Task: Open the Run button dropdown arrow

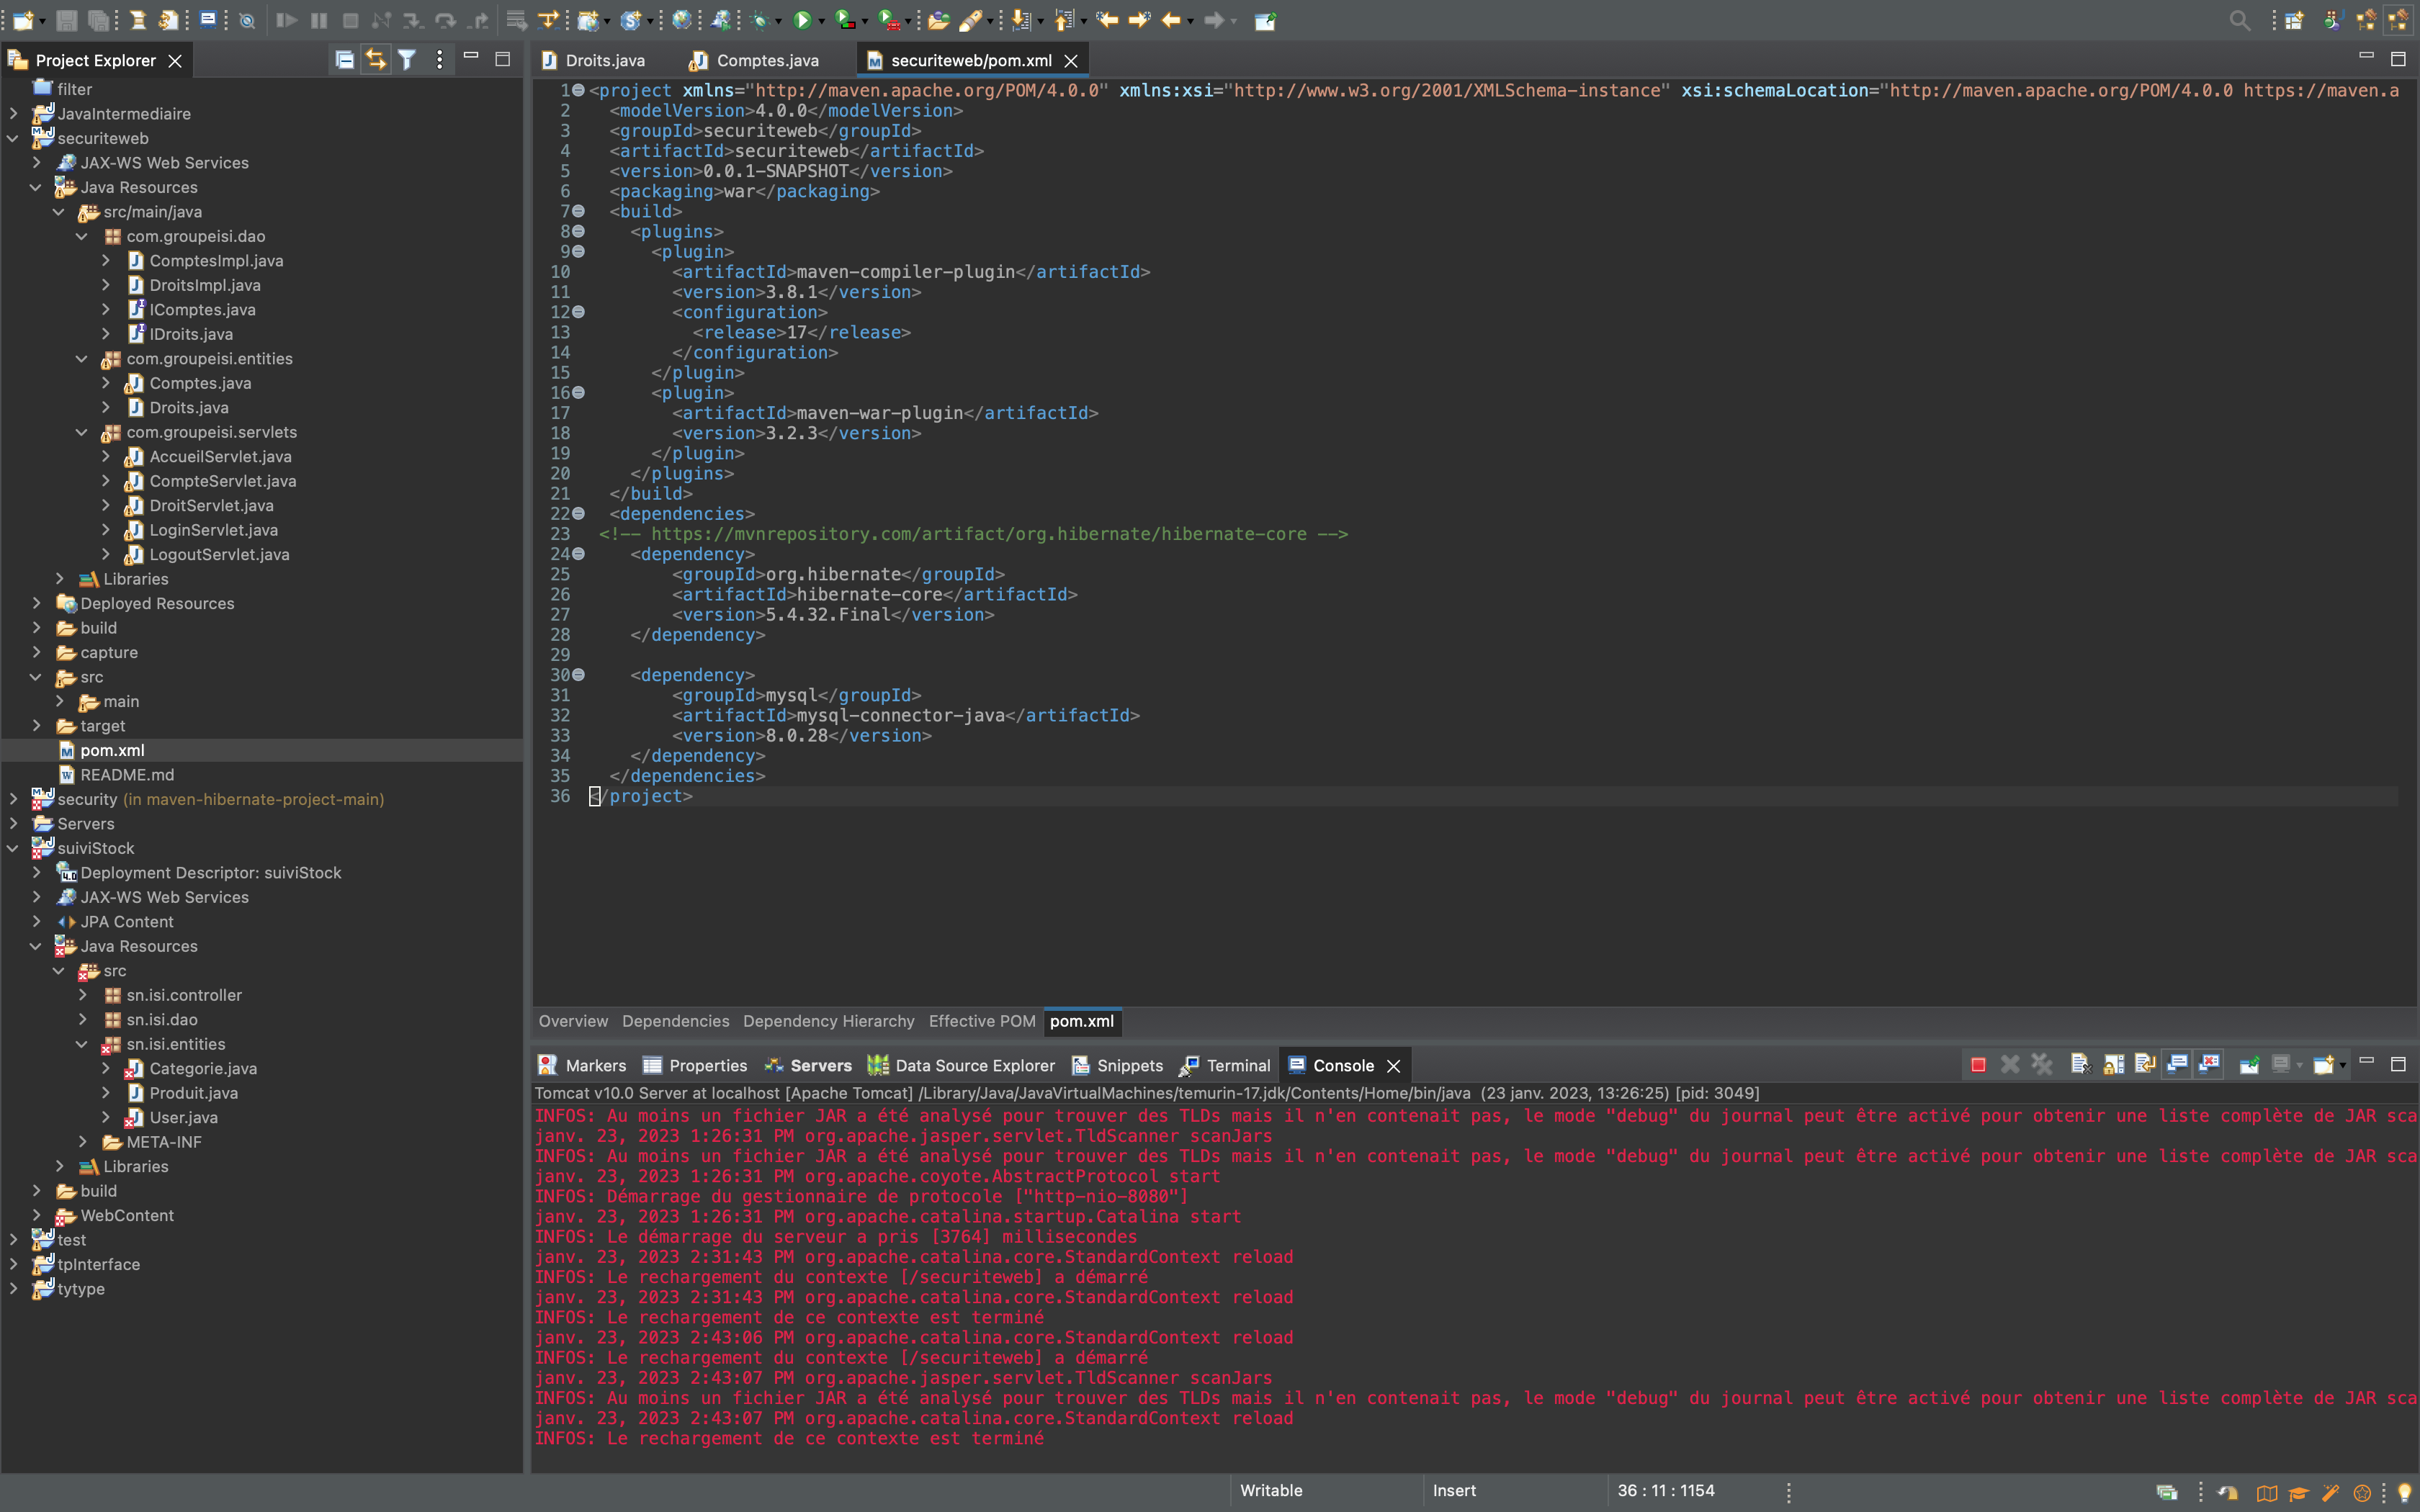Action: (822, 21)
